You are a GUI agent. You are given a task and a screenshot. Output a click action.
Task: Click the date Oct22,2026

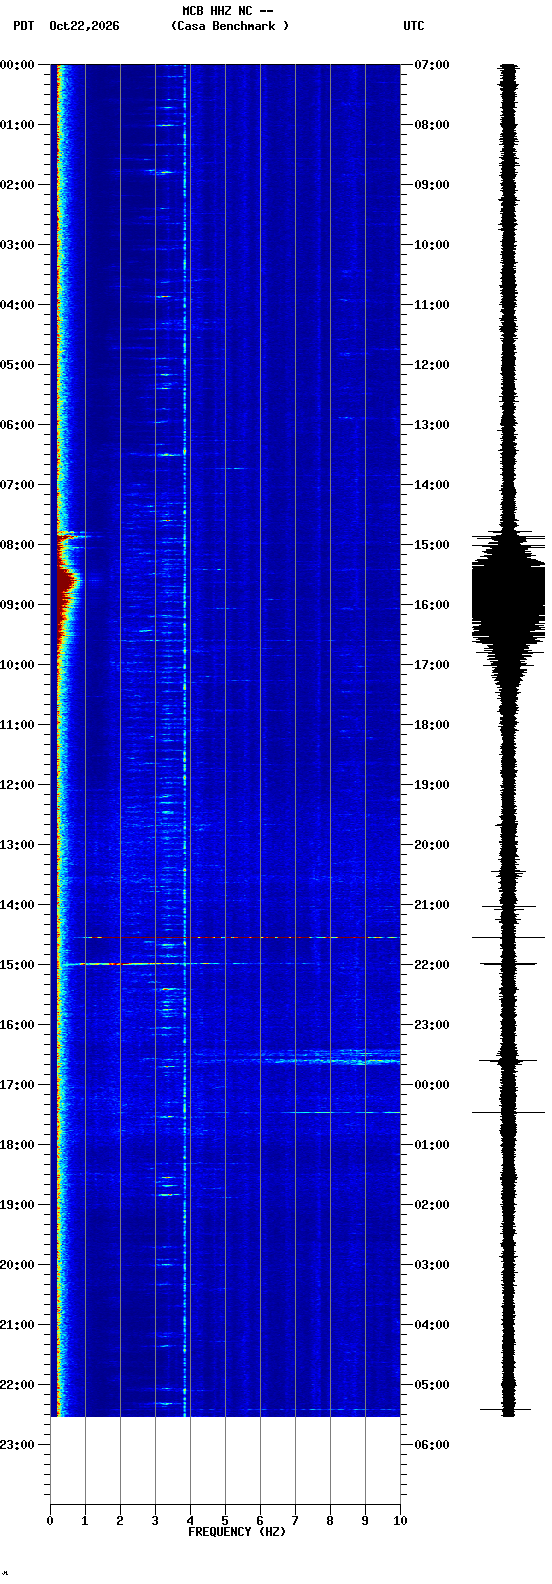[x=84, y=26]
